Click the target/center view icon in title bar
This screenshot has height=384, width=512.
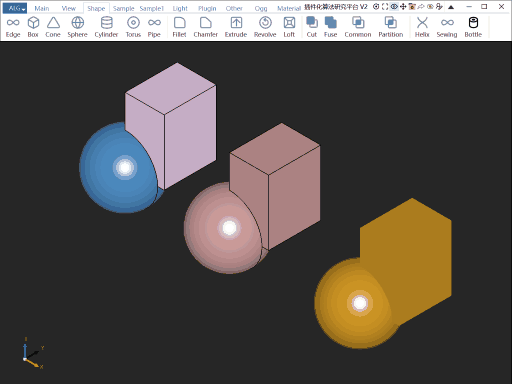[x=376, y=7]
